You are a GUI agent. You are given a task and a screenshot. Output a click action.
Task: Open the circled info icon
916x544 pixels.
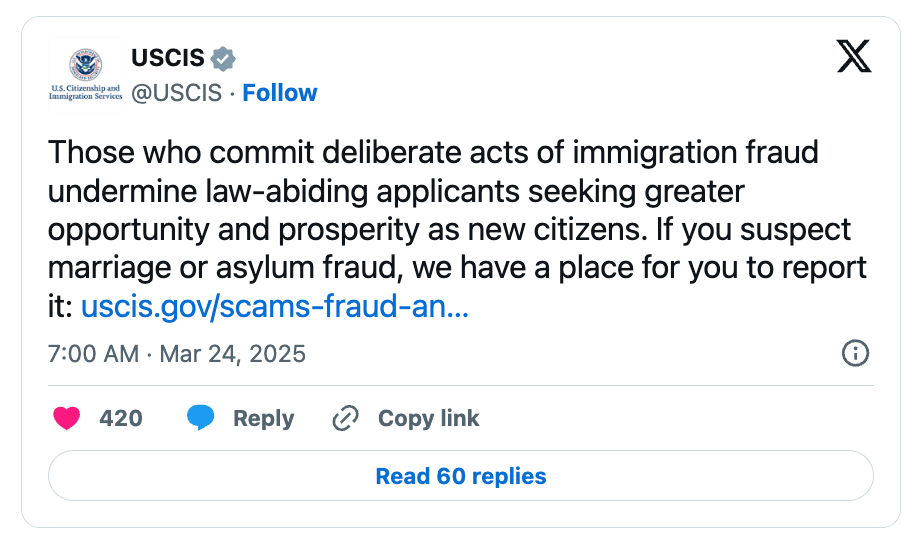855,353
